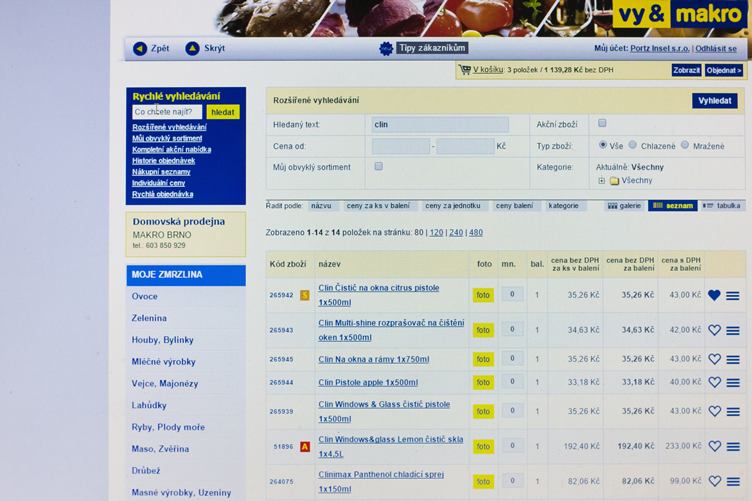Open the Zelenina category
The width and height of the screenshot is (752, 501).
pos(149,318)
